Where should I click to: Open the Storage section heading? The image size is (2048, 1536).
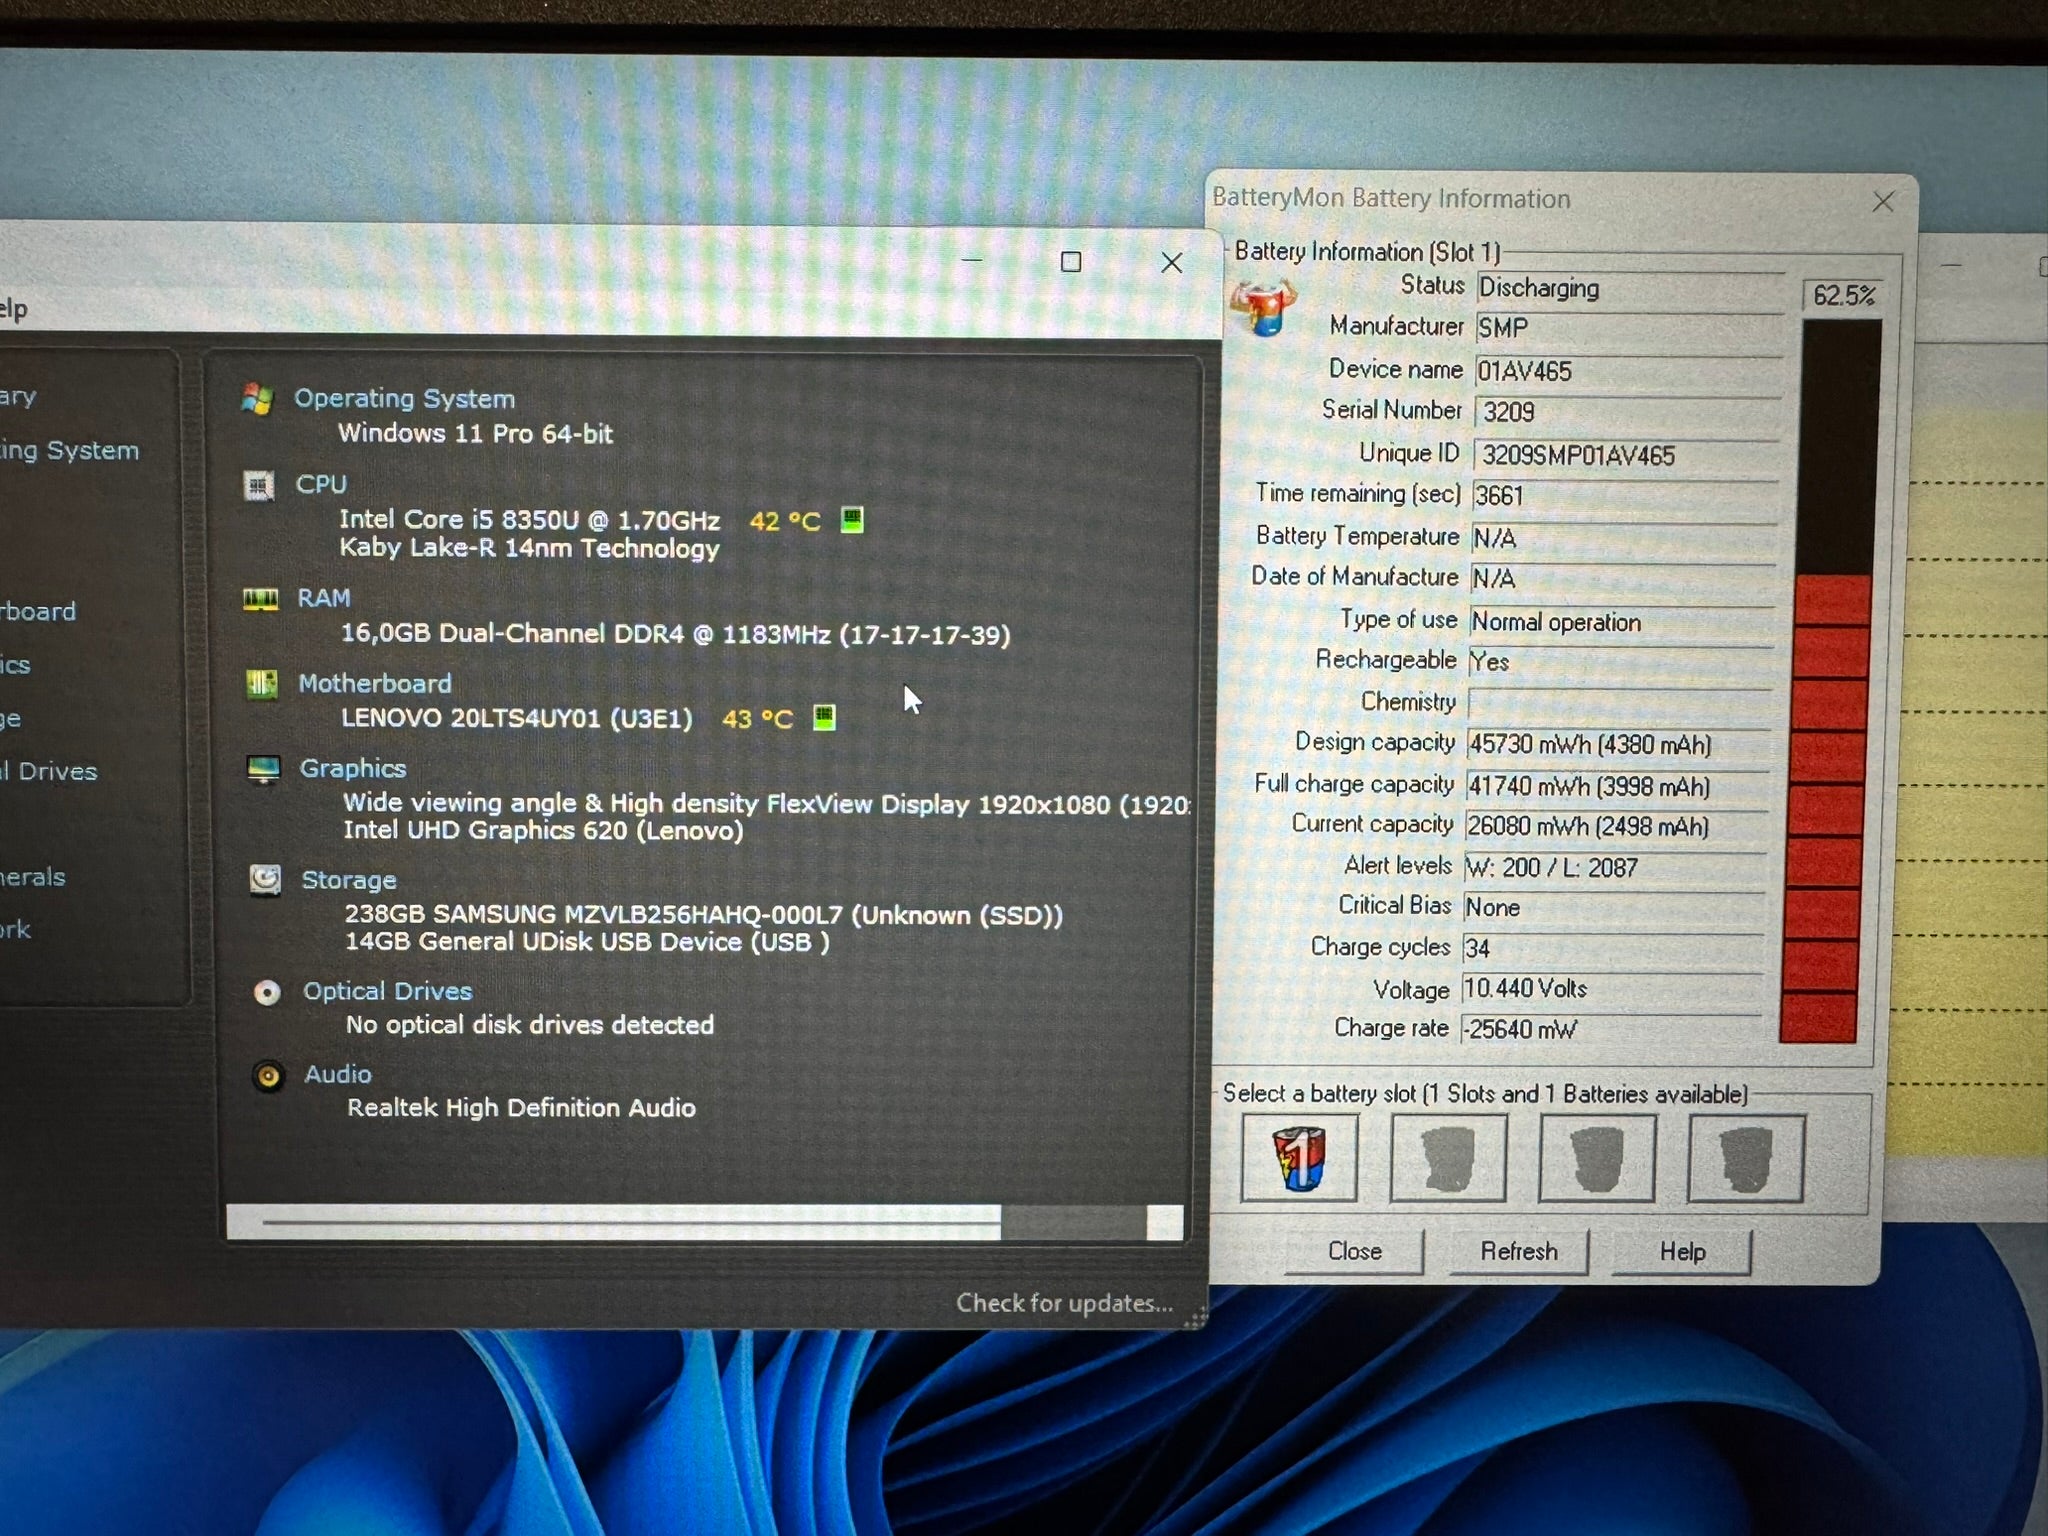tap(349, 880)
